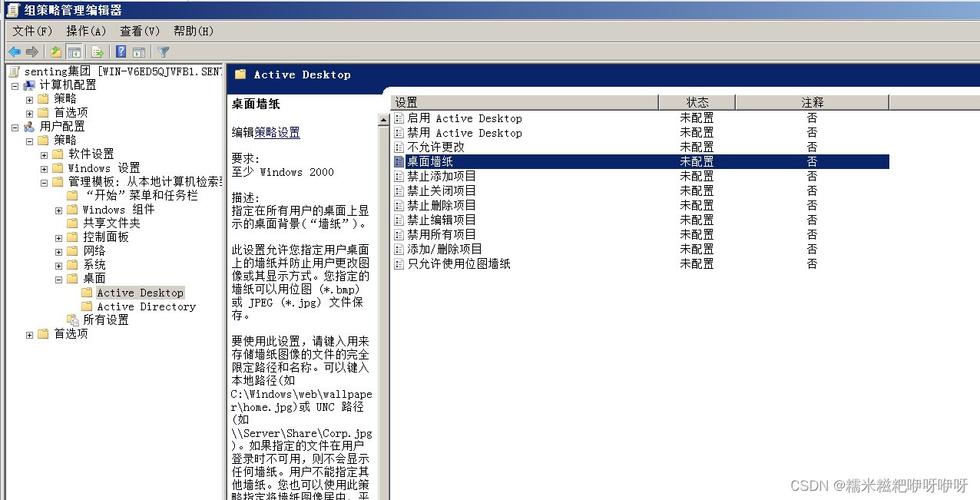Viewport: 980px width, 500px height.
Task: Collapse the 桌面 tree node
Action: 58,279
